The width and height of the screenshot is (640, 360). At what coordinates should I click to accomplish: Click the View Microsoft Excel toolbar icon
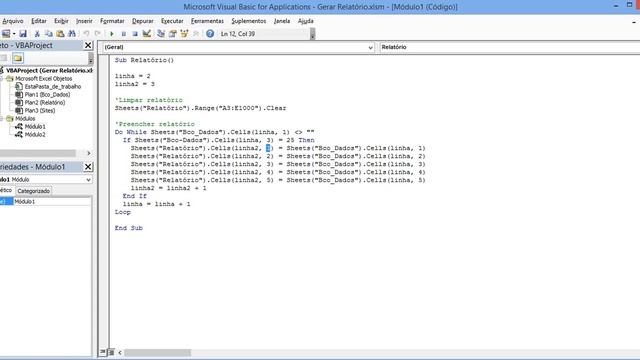(x=6, y=34)
